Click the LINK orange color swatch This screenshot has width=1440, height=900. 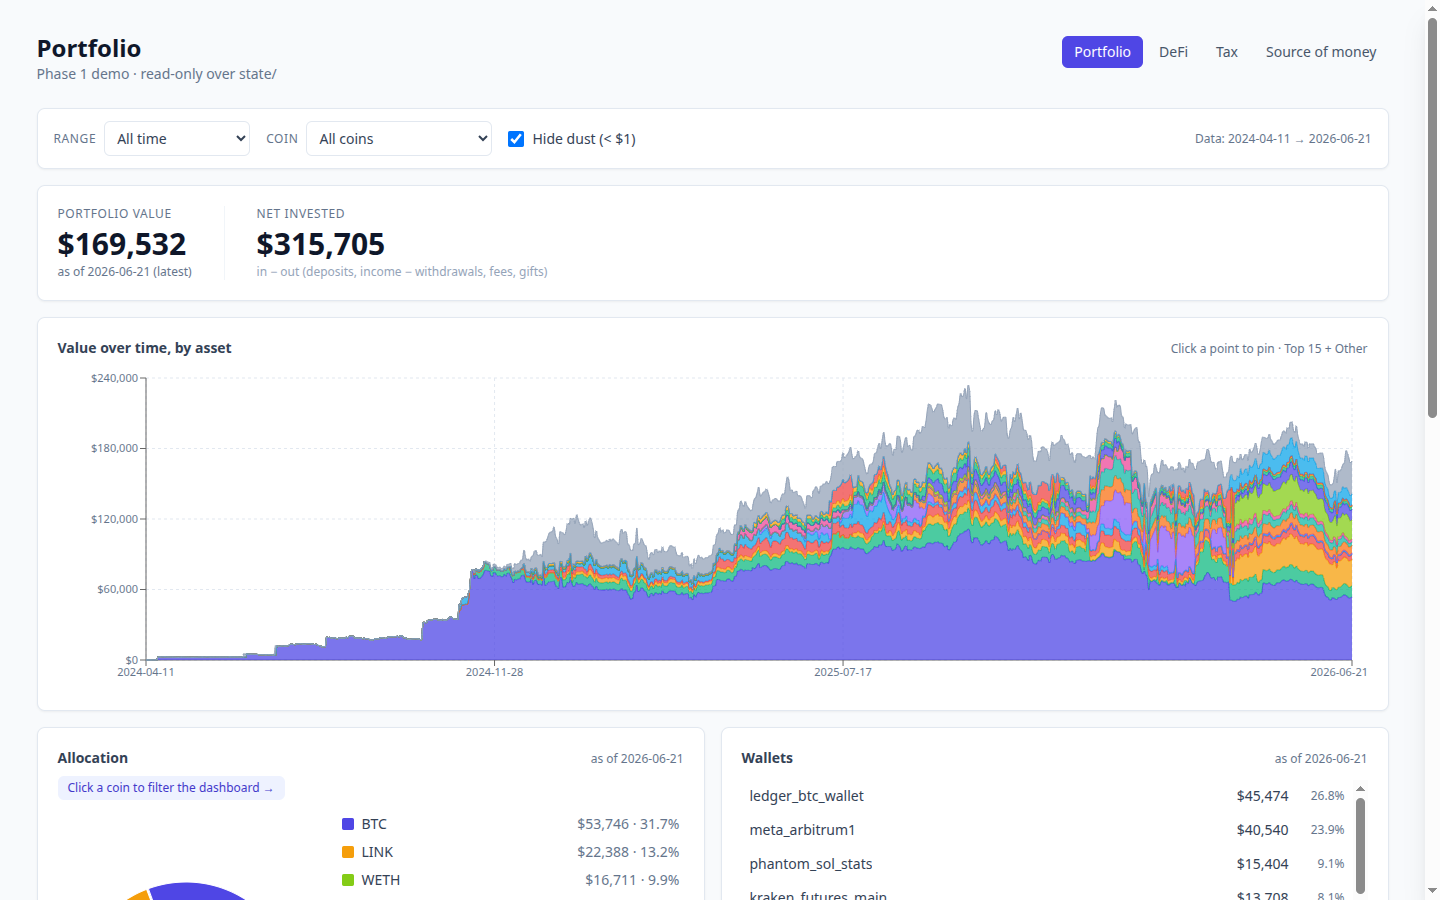pos(348,852)
